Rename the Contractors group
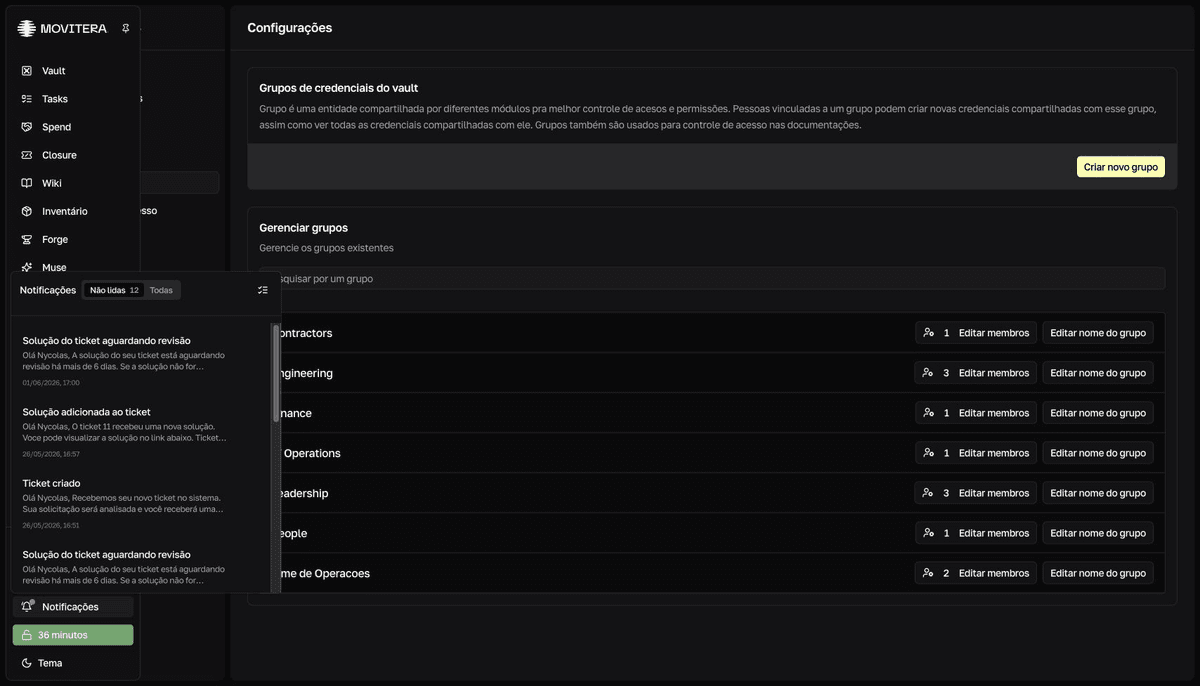Image resolution: width=1200 pixels, height=686 pixels. (1098, 333)
